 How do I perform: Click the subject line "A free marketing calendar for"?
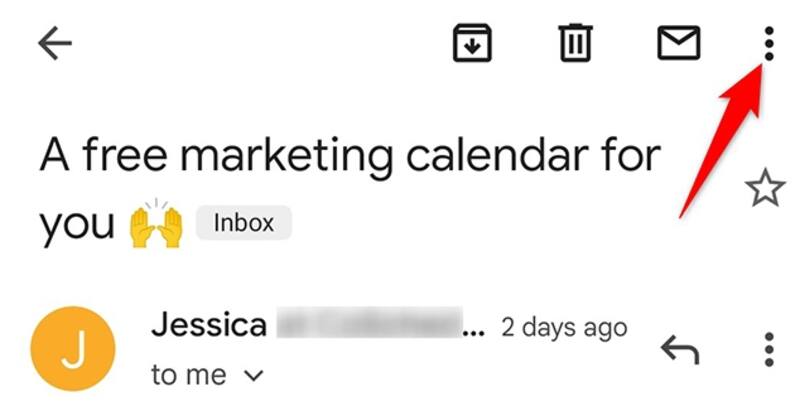(x=350, y=156)
